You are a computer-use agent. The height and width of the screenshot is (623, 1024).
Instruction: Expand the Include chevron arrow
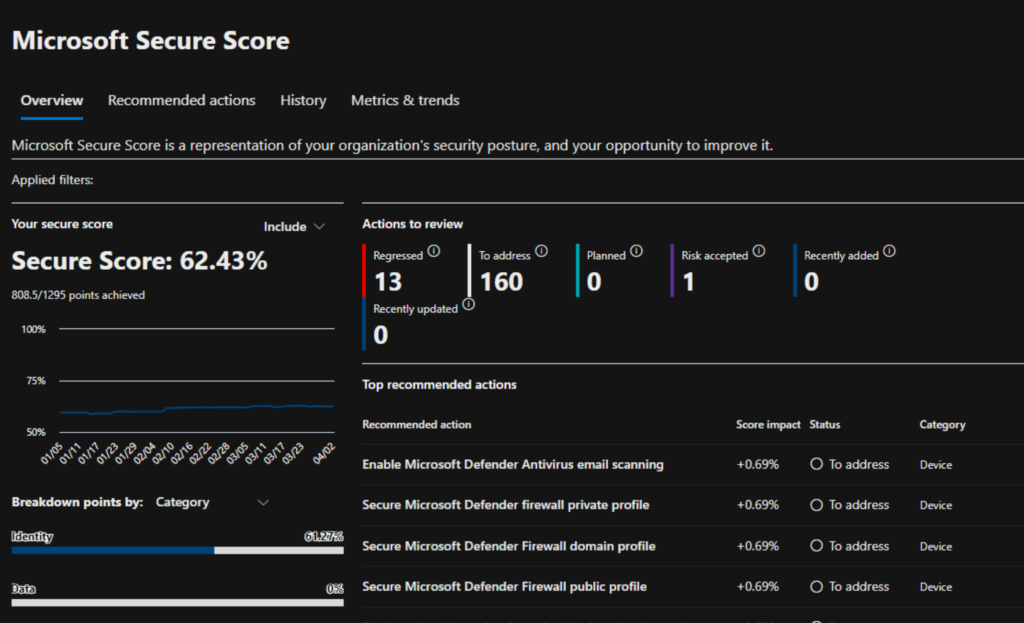319,227
